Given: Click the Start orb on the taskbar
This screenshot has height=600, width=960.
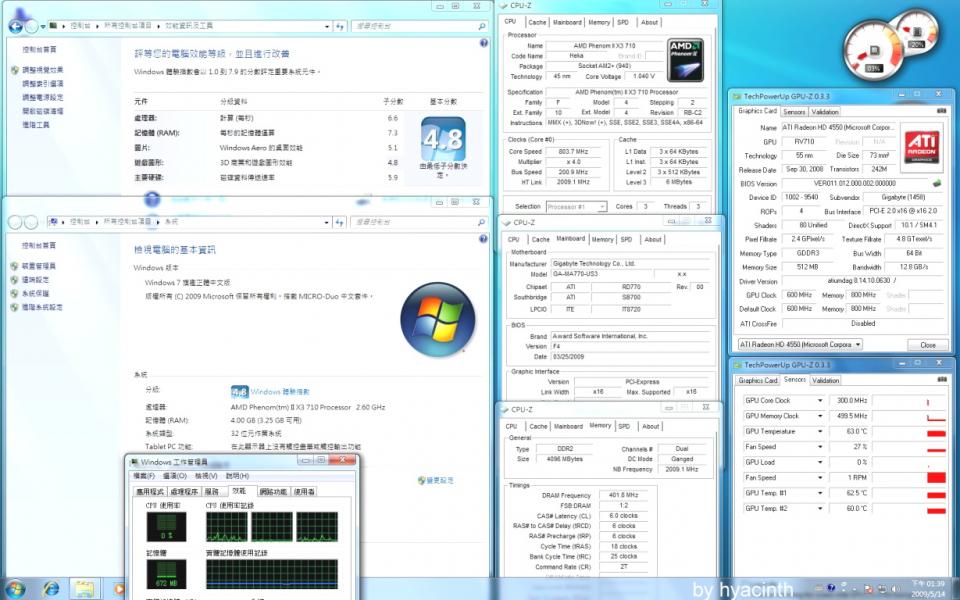Looking at the screenshot, I should coord(14,589).
